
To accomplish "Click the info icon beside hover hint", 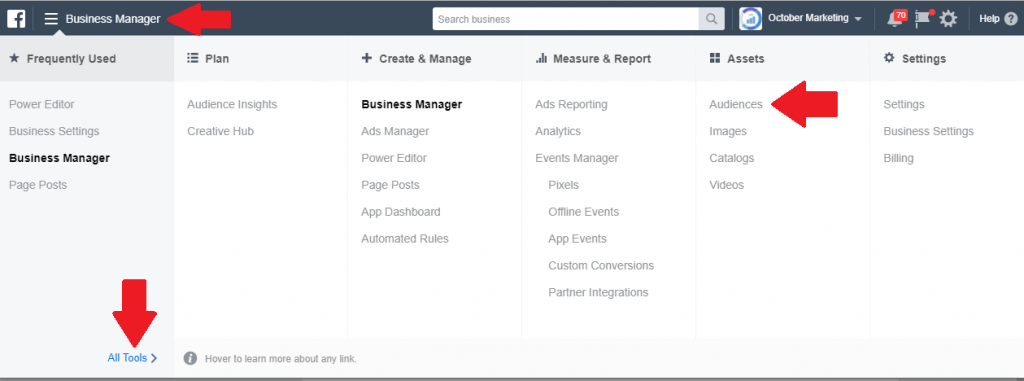I will [x=190, y=358].
